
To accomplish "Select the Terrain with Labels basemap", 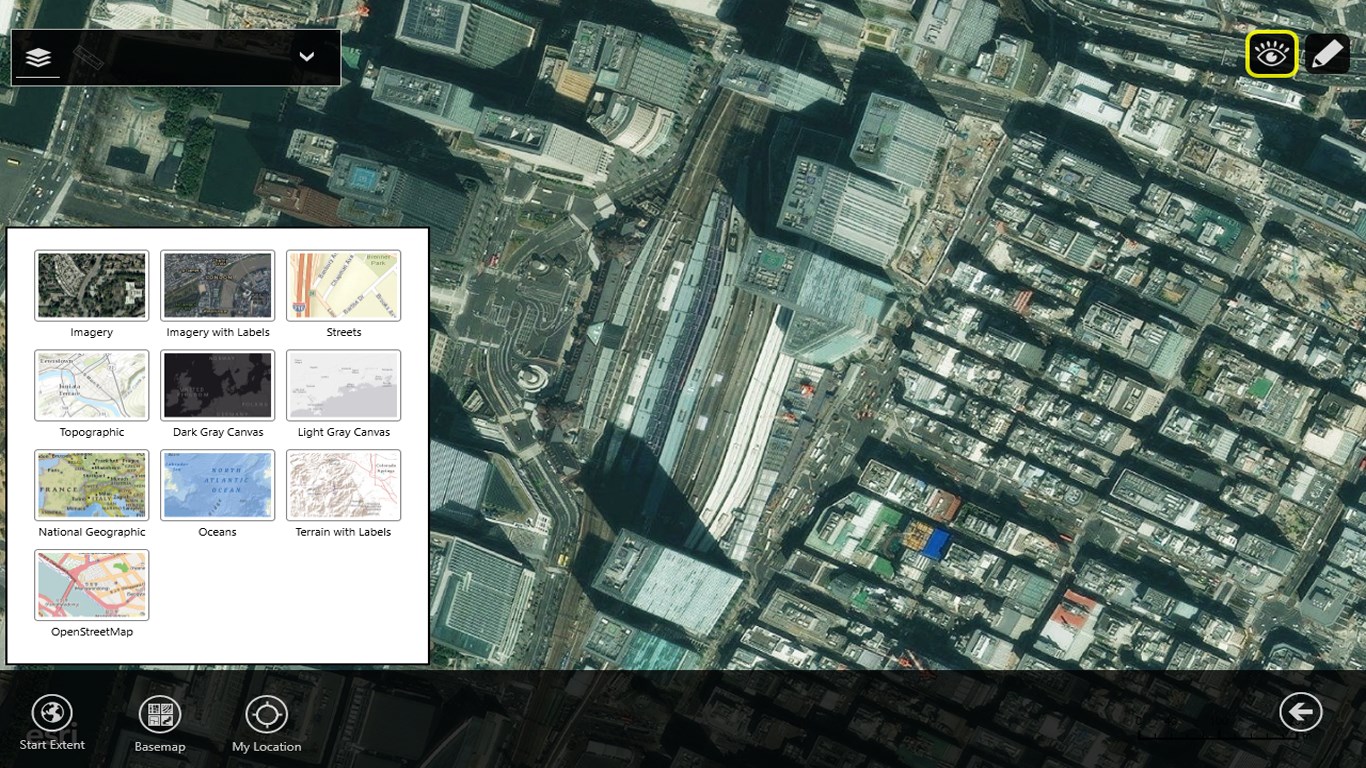I will [344, 486].
